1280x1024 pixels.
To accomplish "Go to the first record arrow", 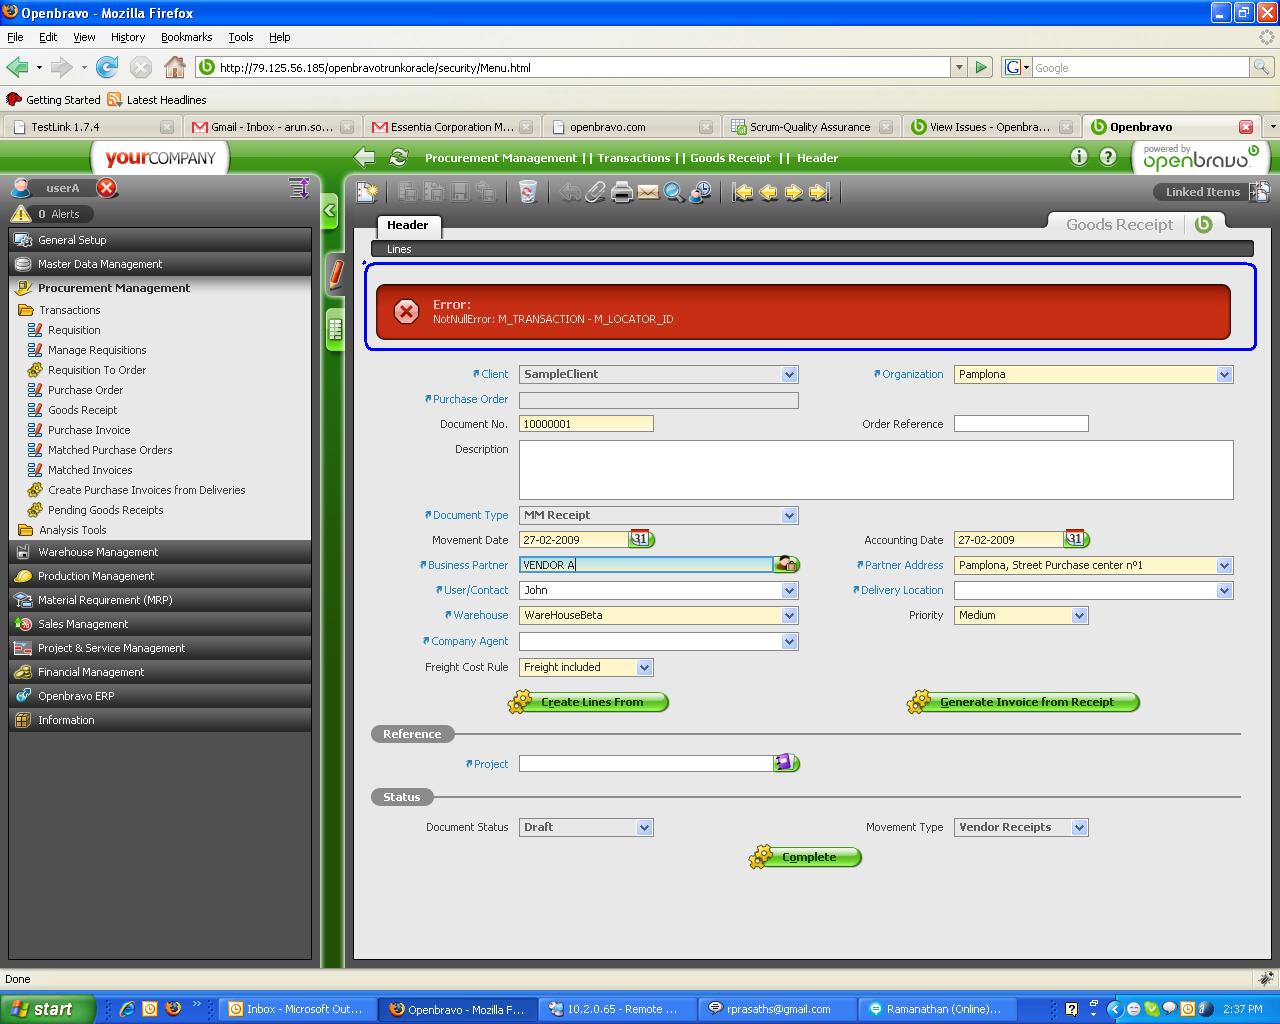I will pyautogui.click(x=742, y=192).
